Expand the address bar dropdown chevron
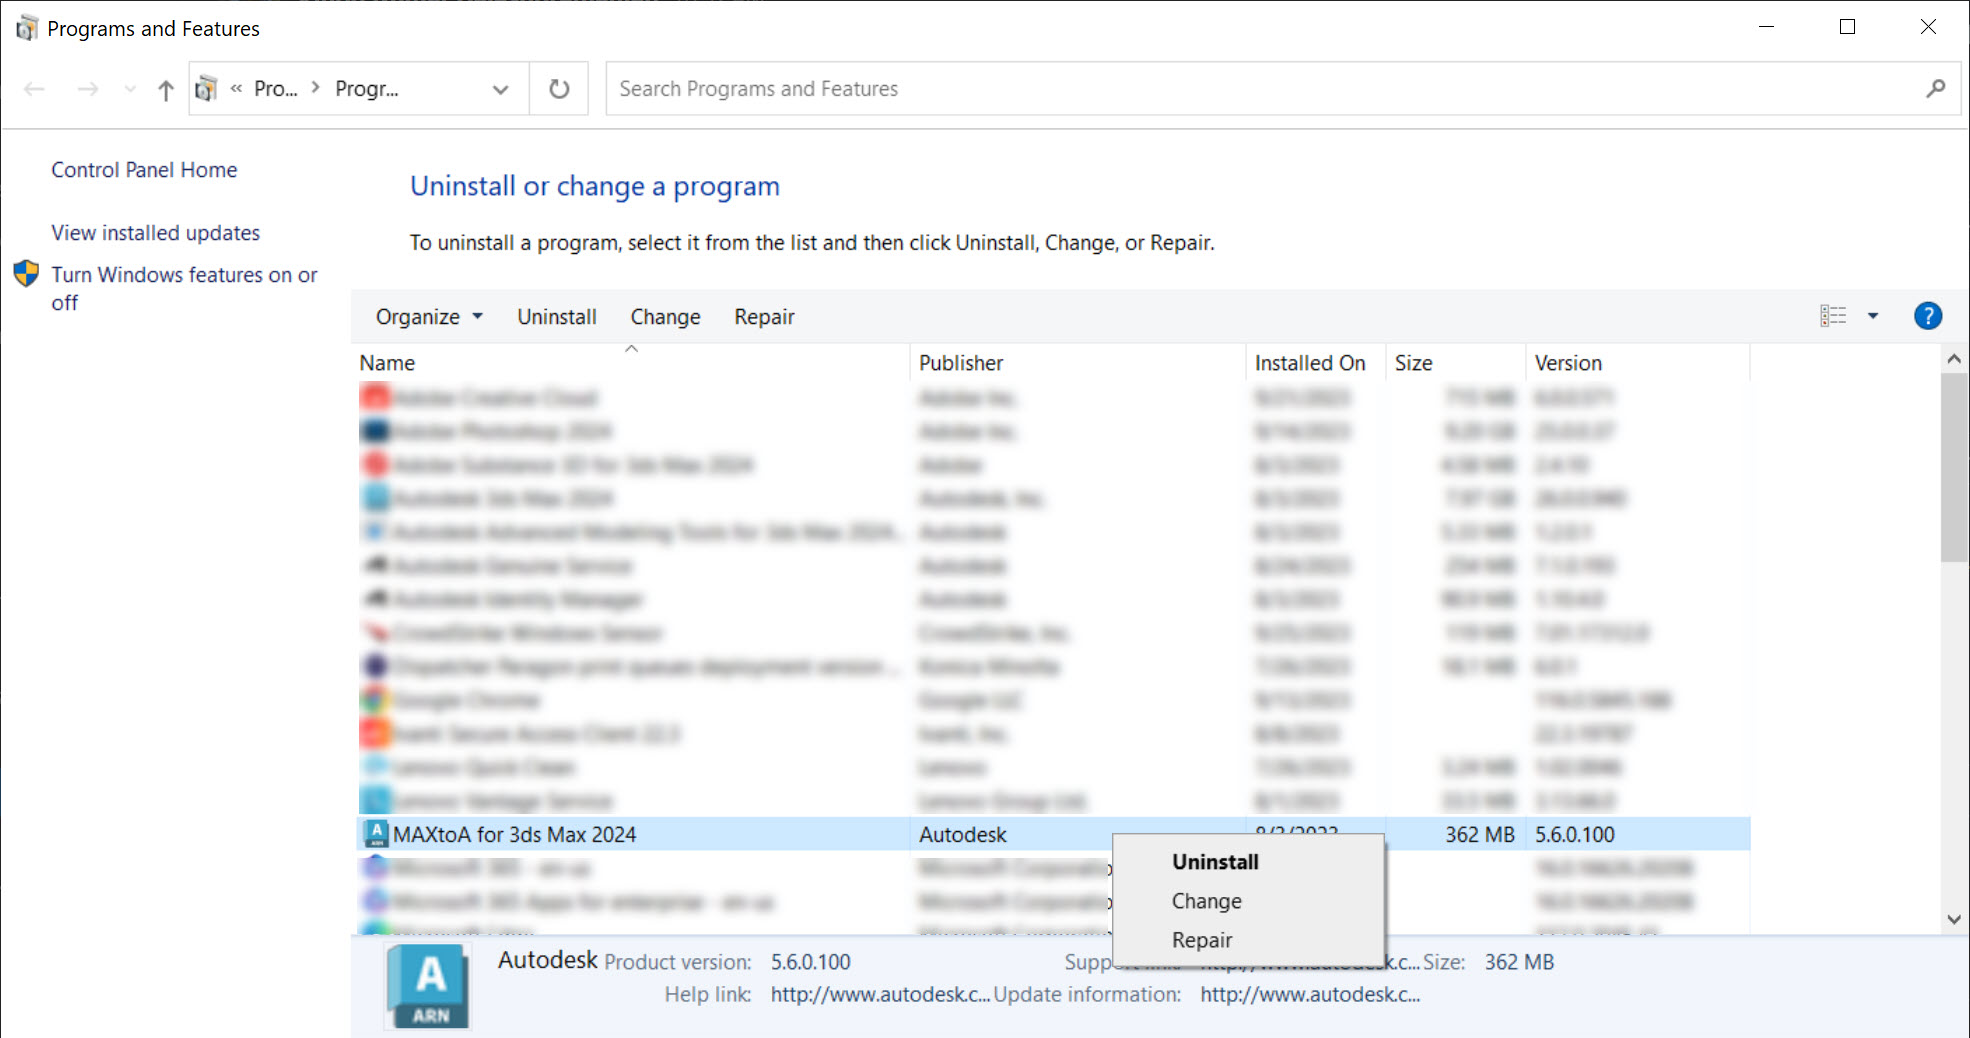 point(500,88)
